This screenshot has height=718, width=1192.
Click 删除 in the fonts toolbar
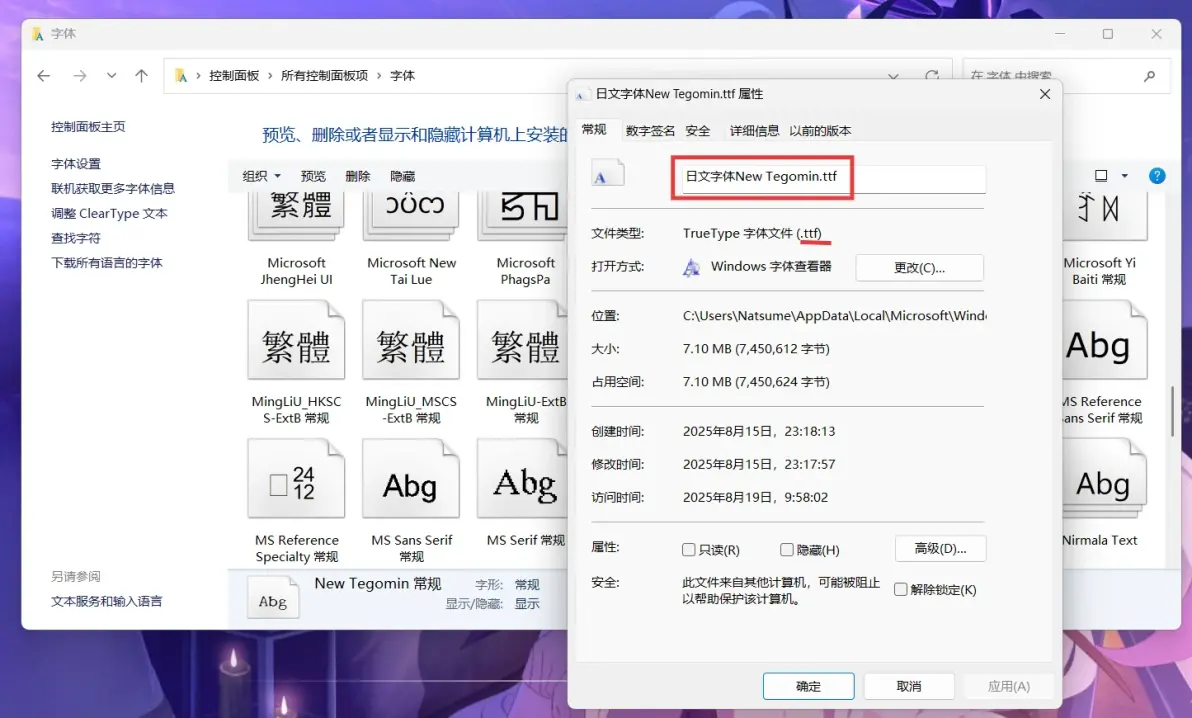(357, 176)
